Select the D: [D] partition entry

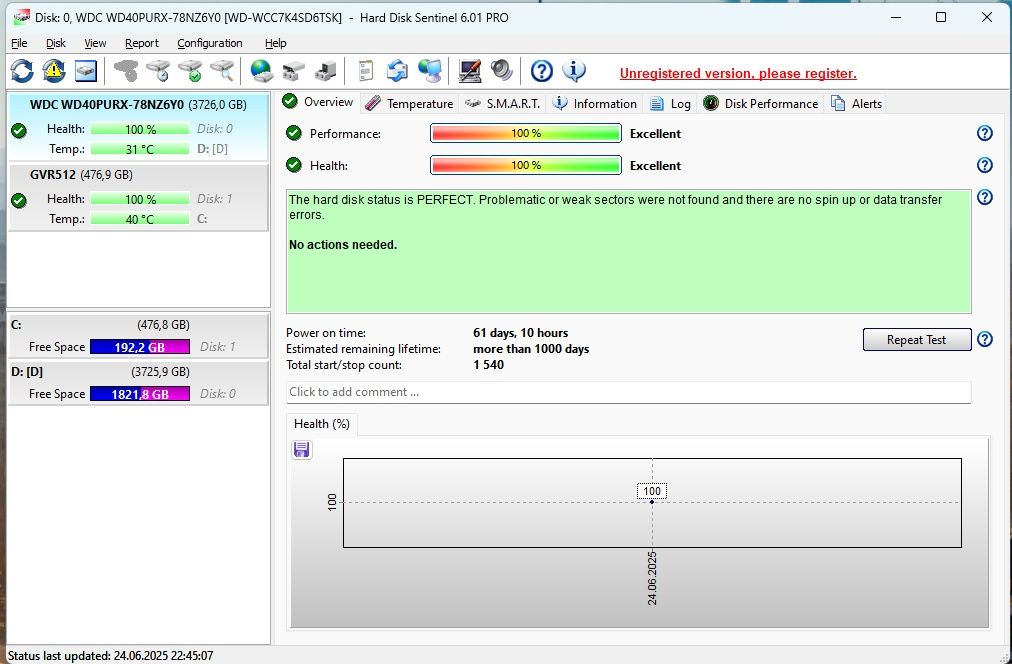[x=138, y=383]
